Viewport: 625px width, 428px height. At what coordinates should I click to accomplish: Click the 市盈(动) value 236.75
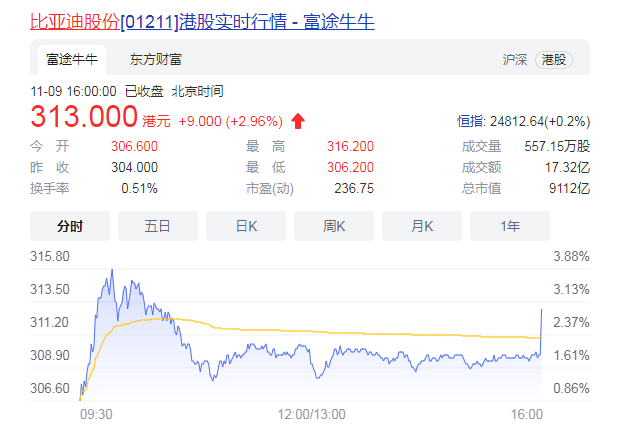coord(354,188)
